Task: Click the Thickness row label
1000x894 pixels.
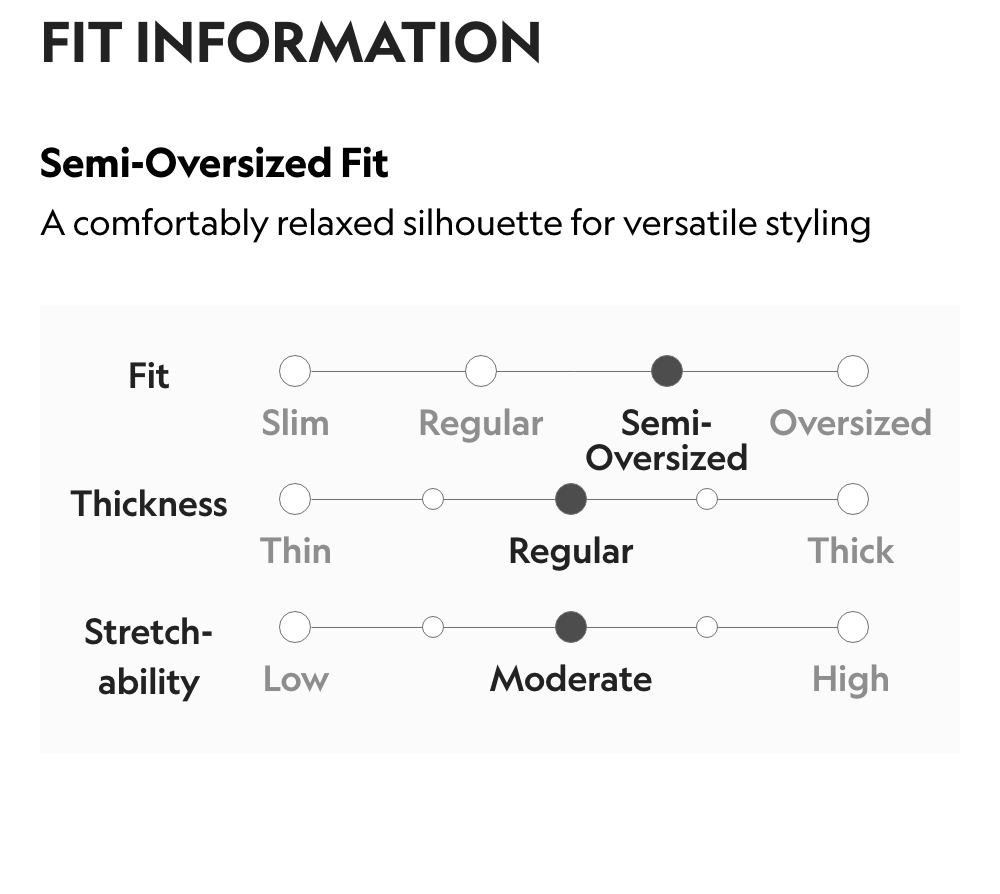Action: coord(149,504)
